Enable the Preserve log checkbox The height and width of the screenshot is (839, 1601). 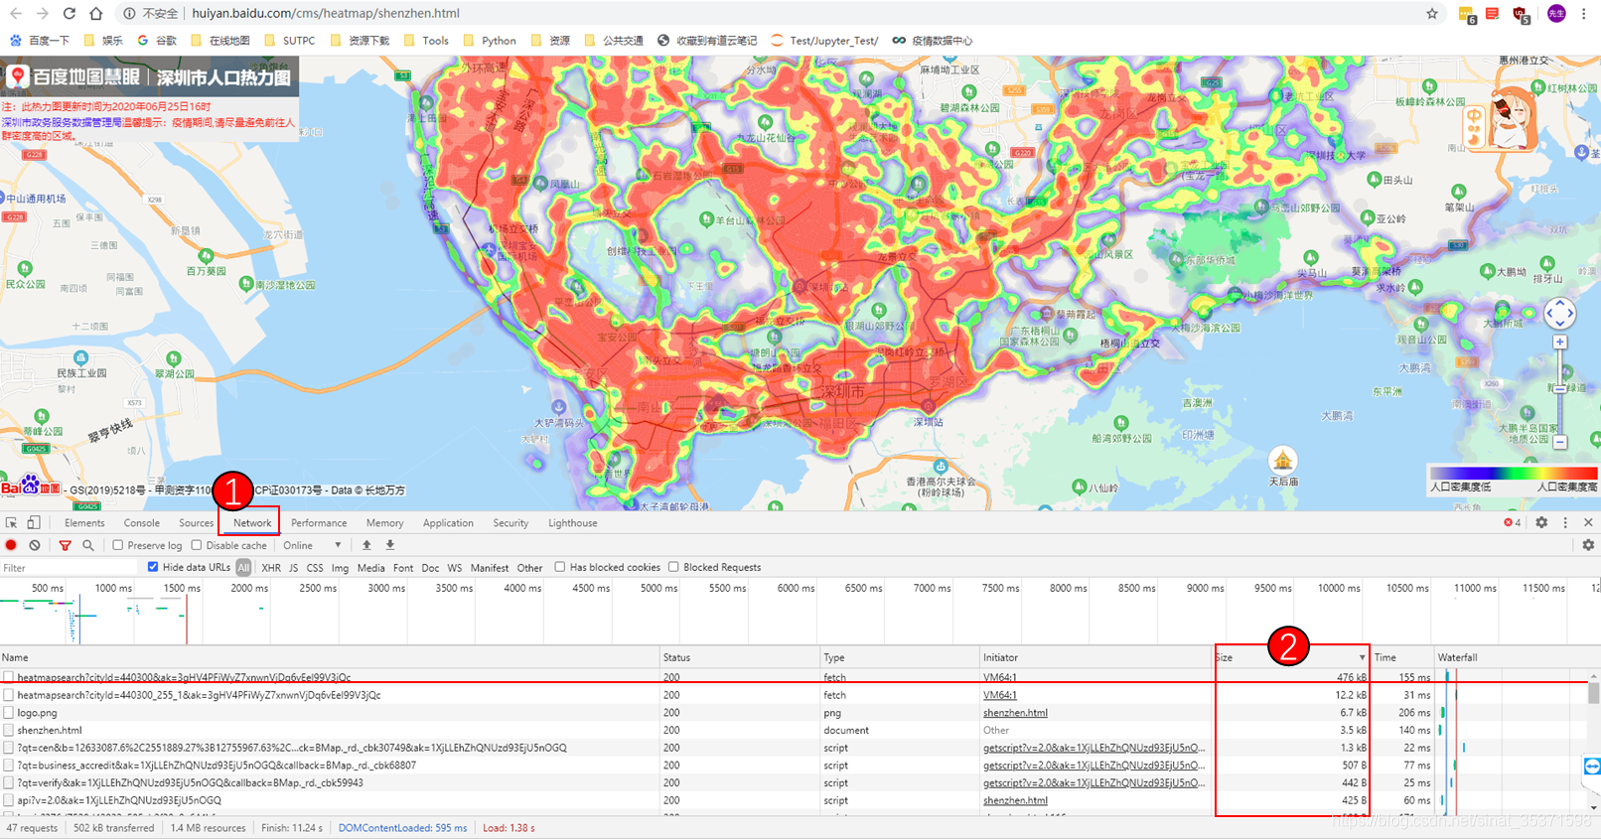tap(118, 545)
